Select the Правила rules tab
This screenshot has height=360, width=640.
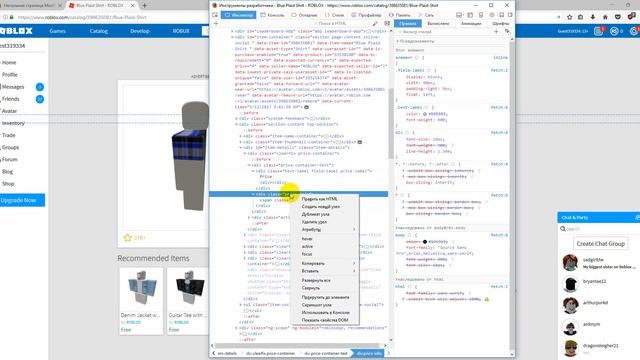[x=408, y=23]
